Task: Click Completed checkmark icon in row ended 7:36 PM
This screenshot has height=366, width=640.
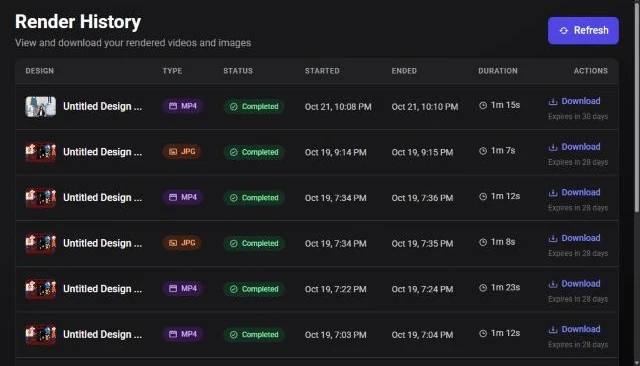Action: tap(233, 198)
